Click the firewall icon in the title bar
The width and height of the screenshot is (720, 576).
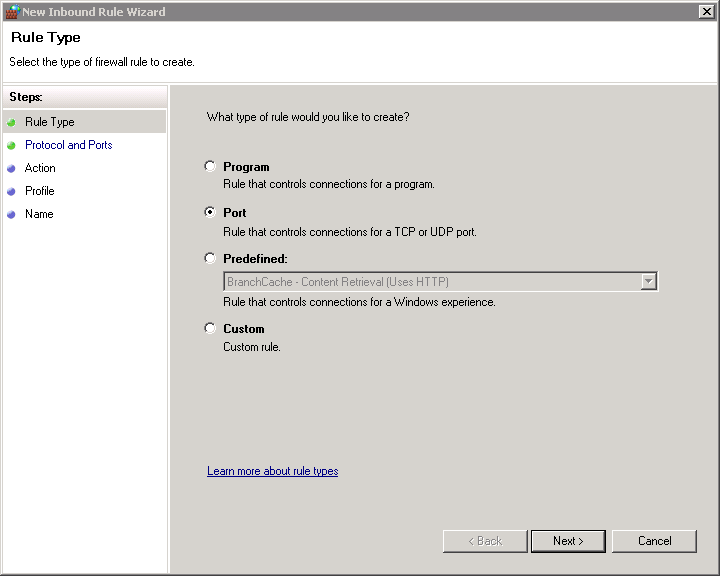[11, 12]
